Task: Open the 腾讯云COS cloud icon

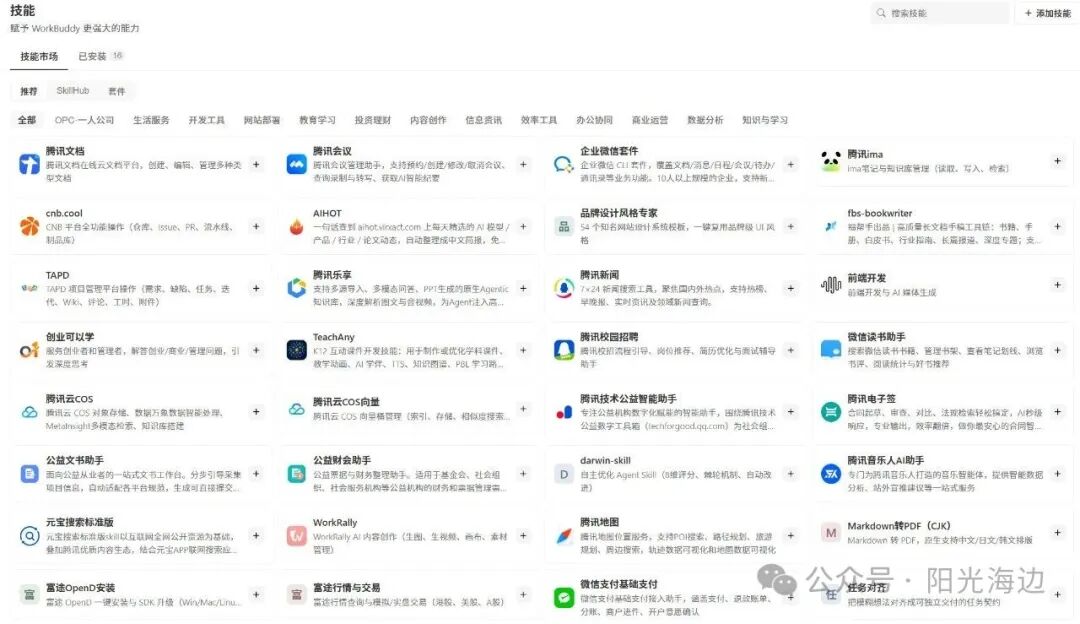Action: pos(29,412)
